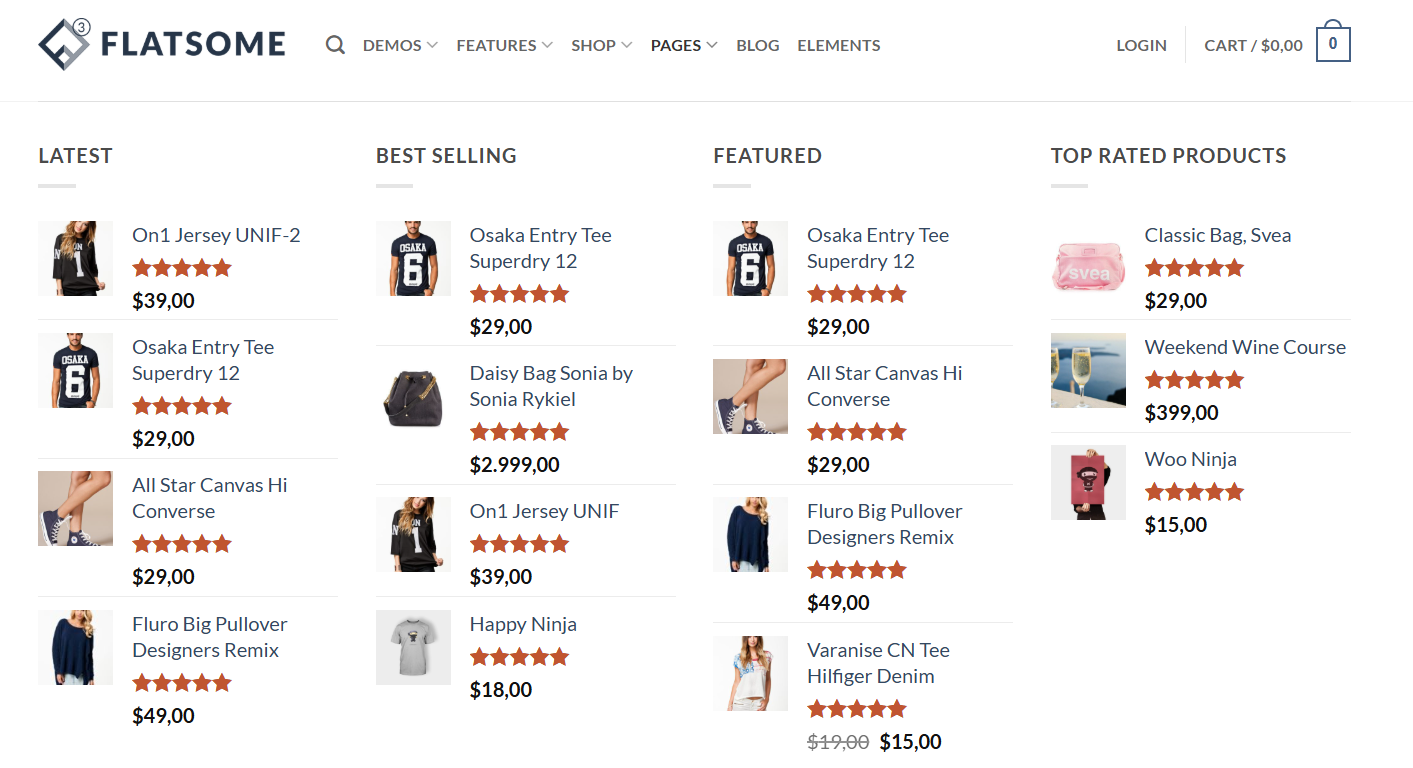Click the CART total showing $0,00

click(1253, 45)
